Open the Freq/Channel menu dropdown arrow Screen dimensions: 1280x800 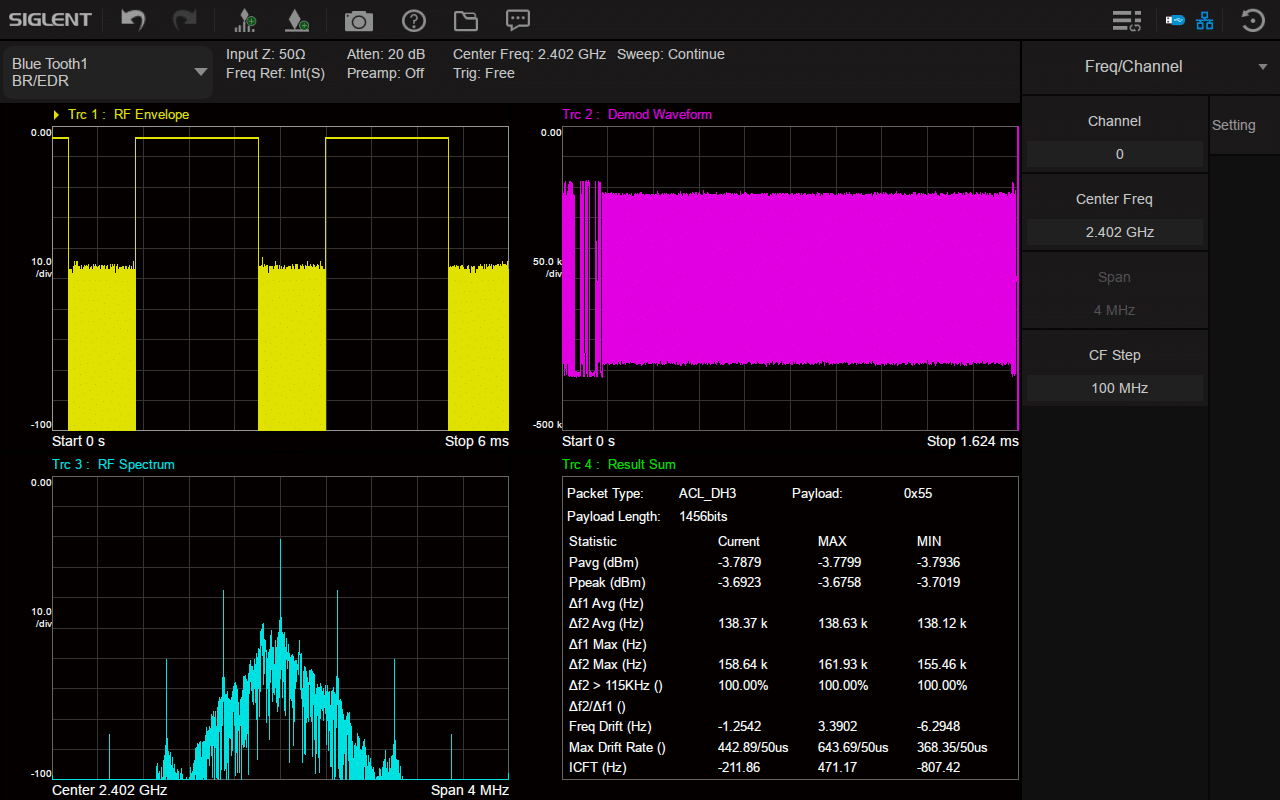click(x=1263, y=67)
